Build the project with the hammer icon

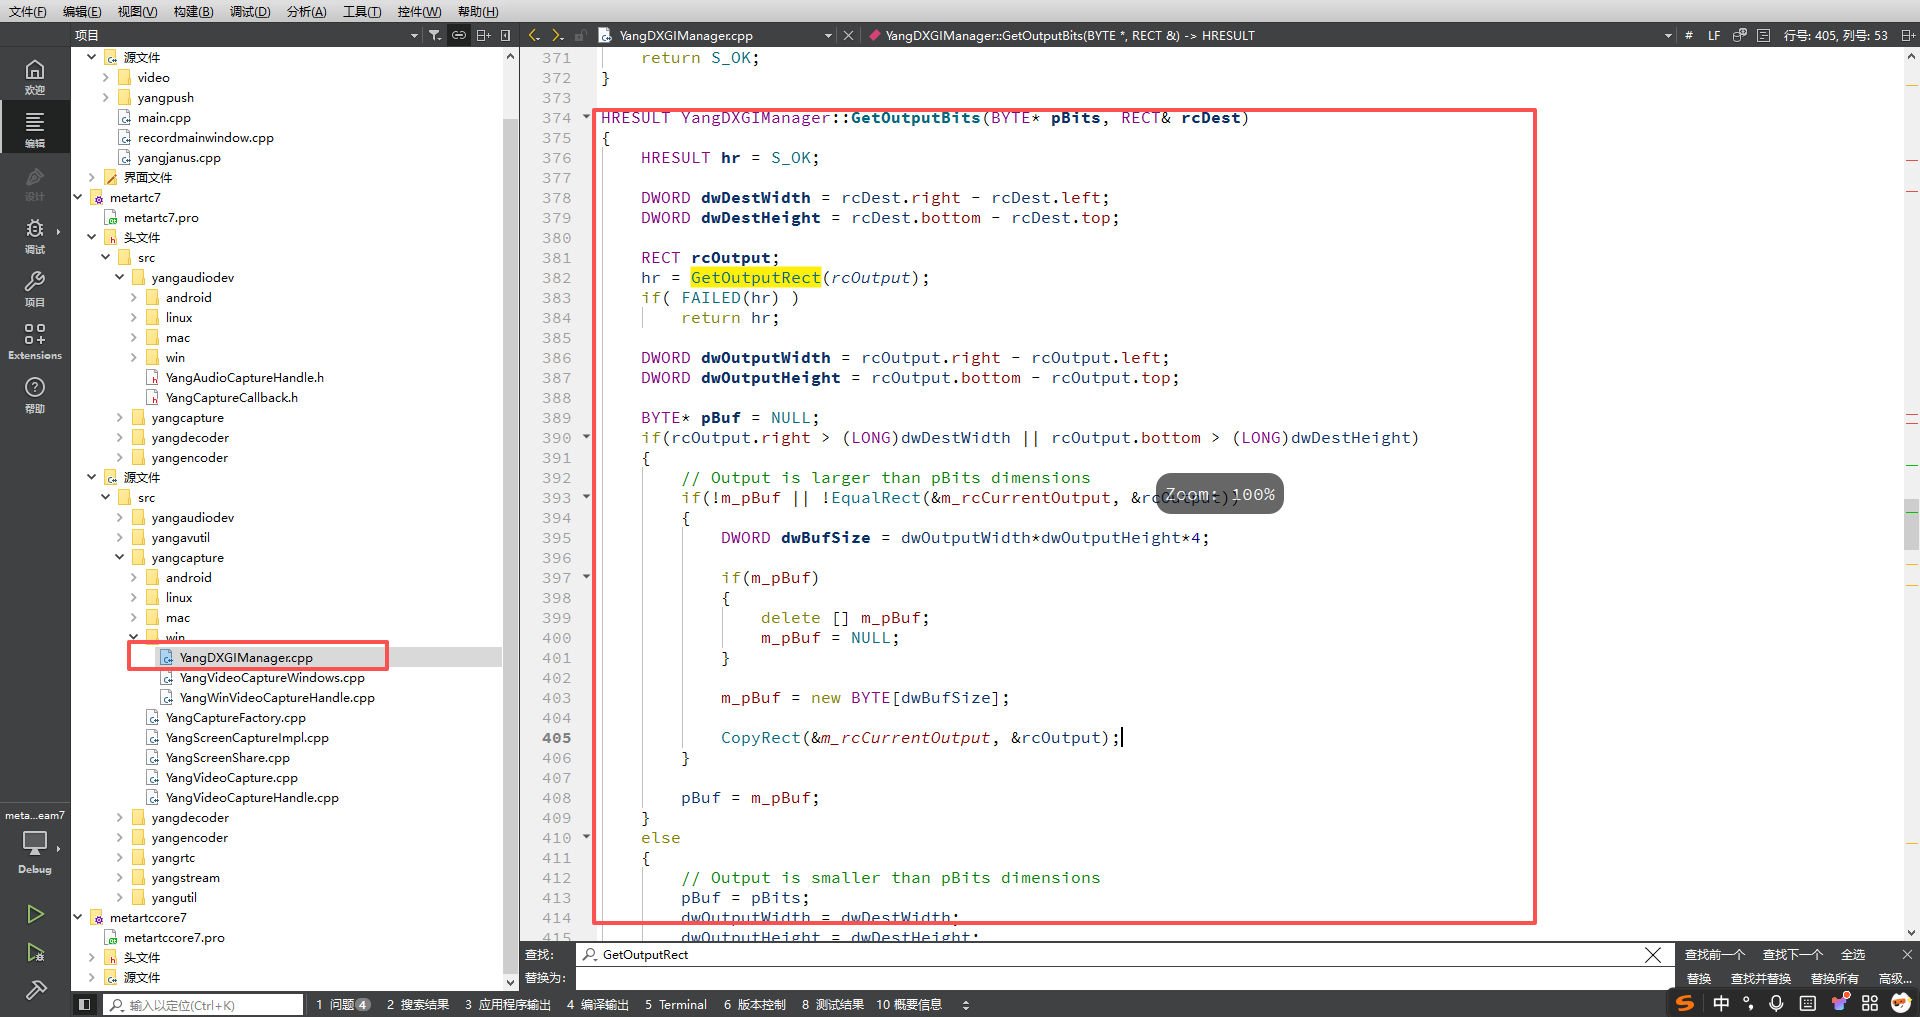(35, 990)
